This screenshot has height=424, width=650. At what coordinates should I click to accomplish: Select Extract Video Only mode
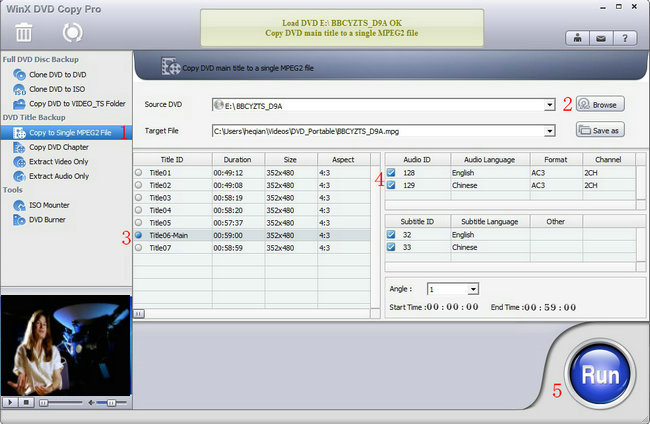[58, 162]
